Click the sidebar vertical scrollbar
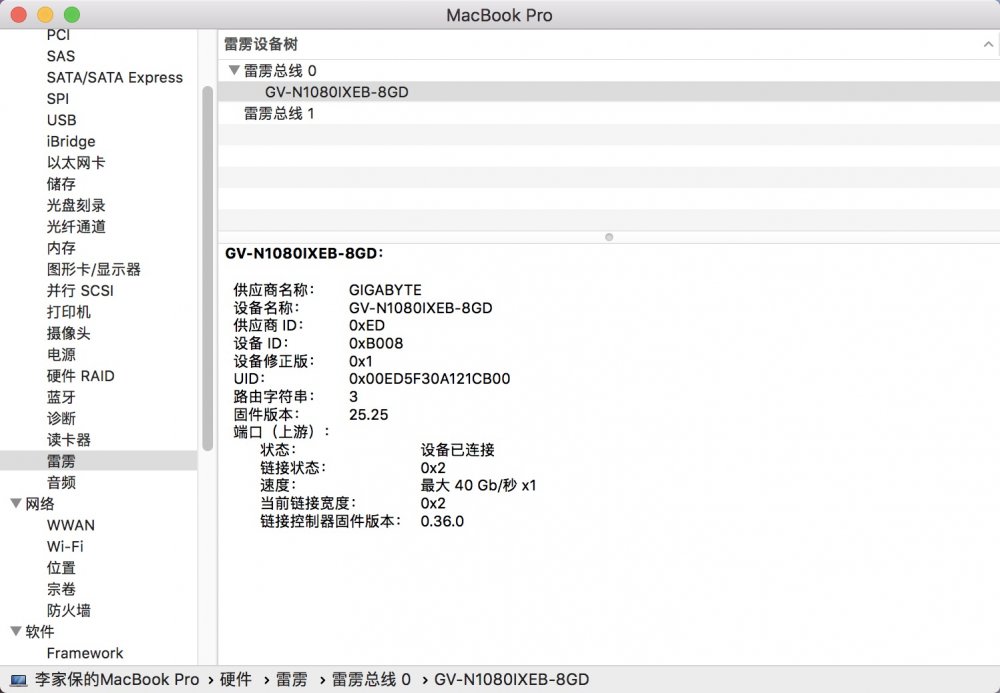 [x=207, y=268]
